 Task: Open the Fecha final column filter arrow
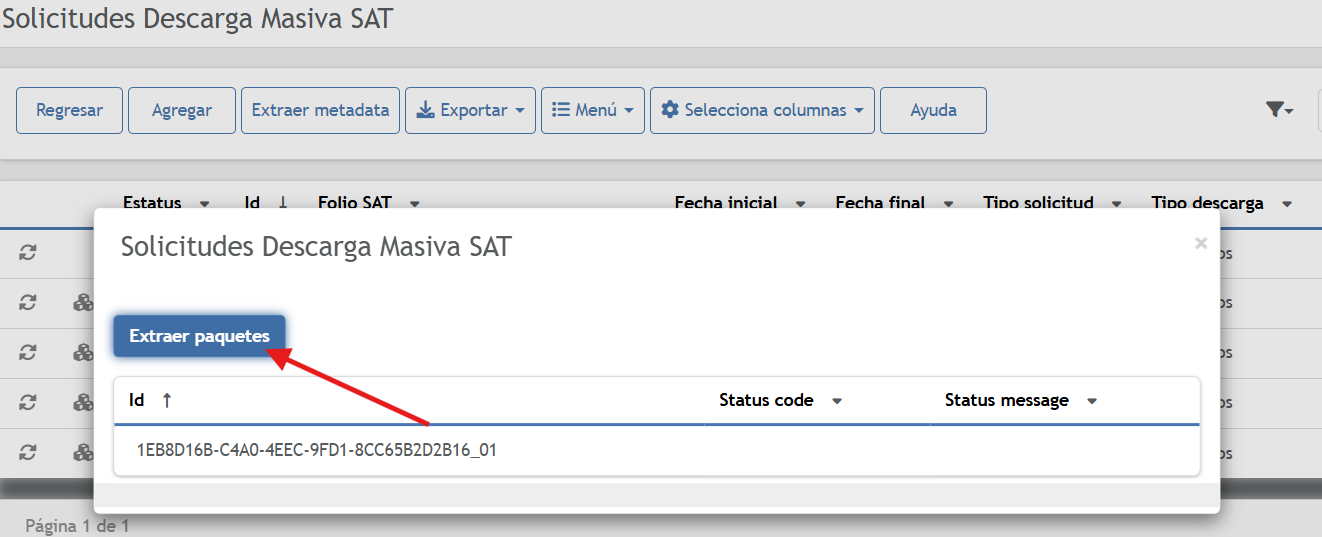pos(948,203)
